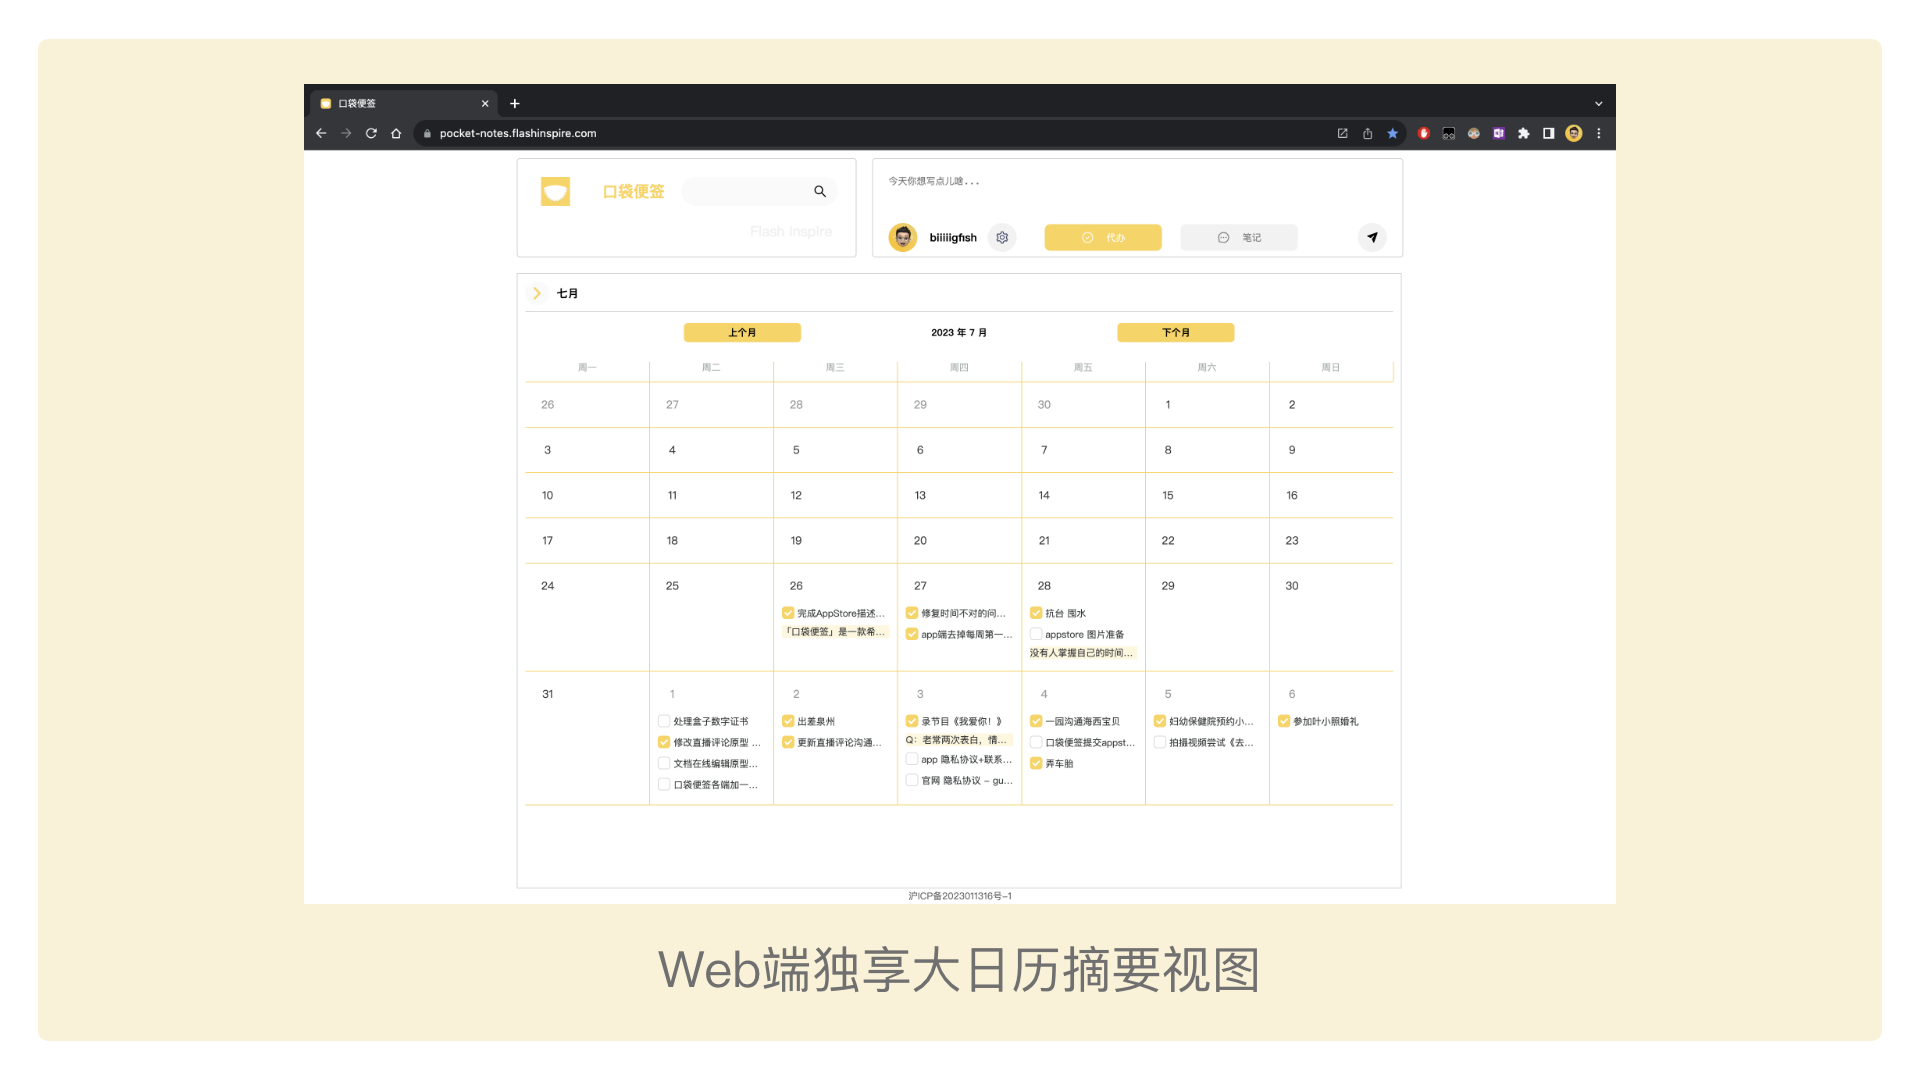Switch to the 笔记 note mode

pyautogui.click(x=1239, y=238)
